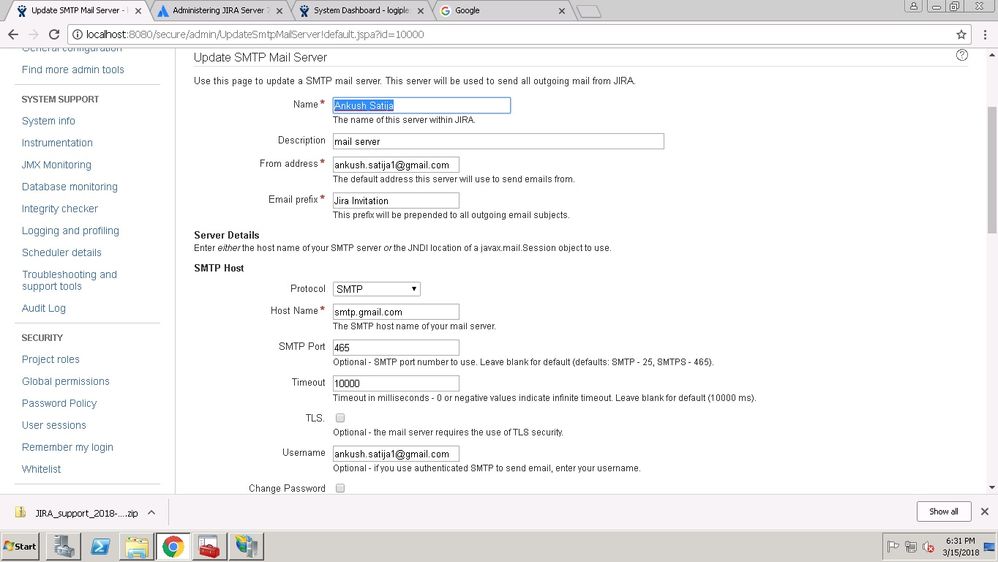This screenshot has width=998, height=562.
Task: Open a new browser tab
Action: pos(589,11)
